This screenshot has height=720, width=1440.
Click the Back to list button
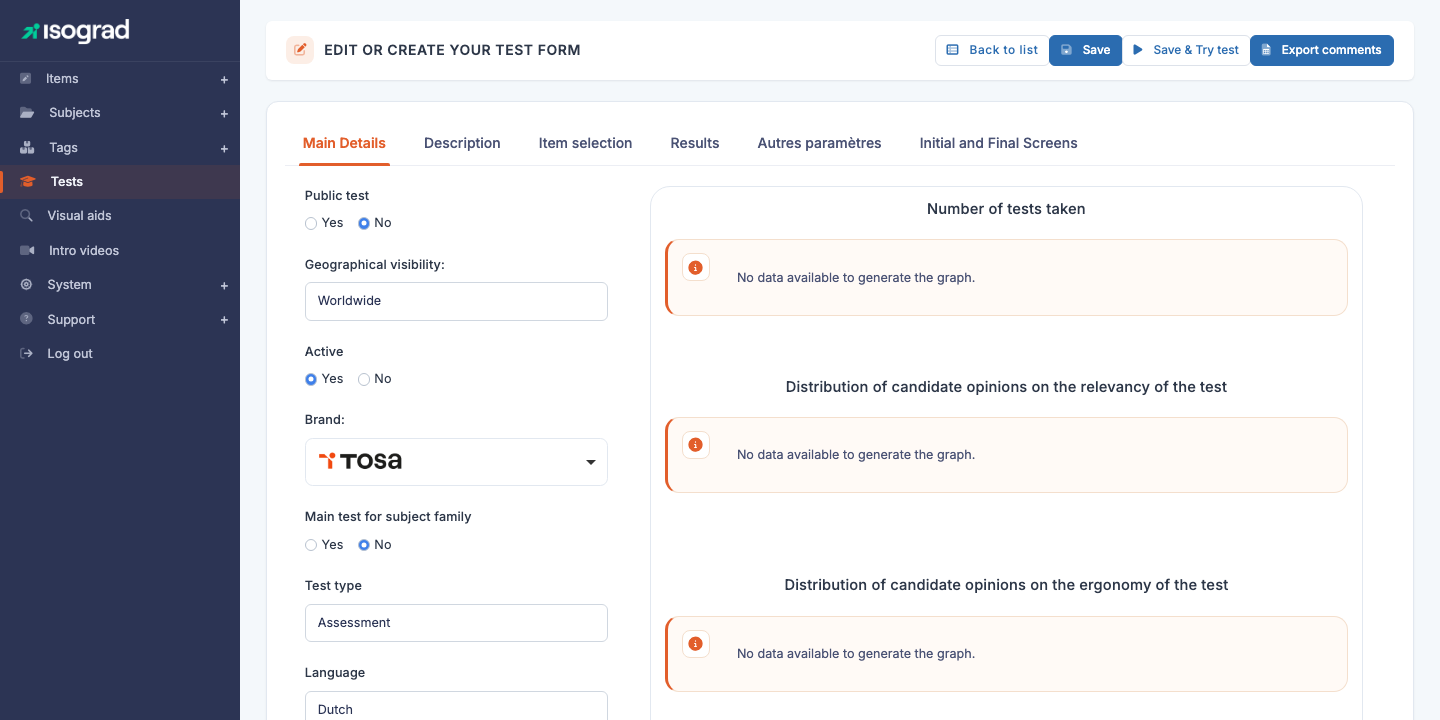coord(992,50)
